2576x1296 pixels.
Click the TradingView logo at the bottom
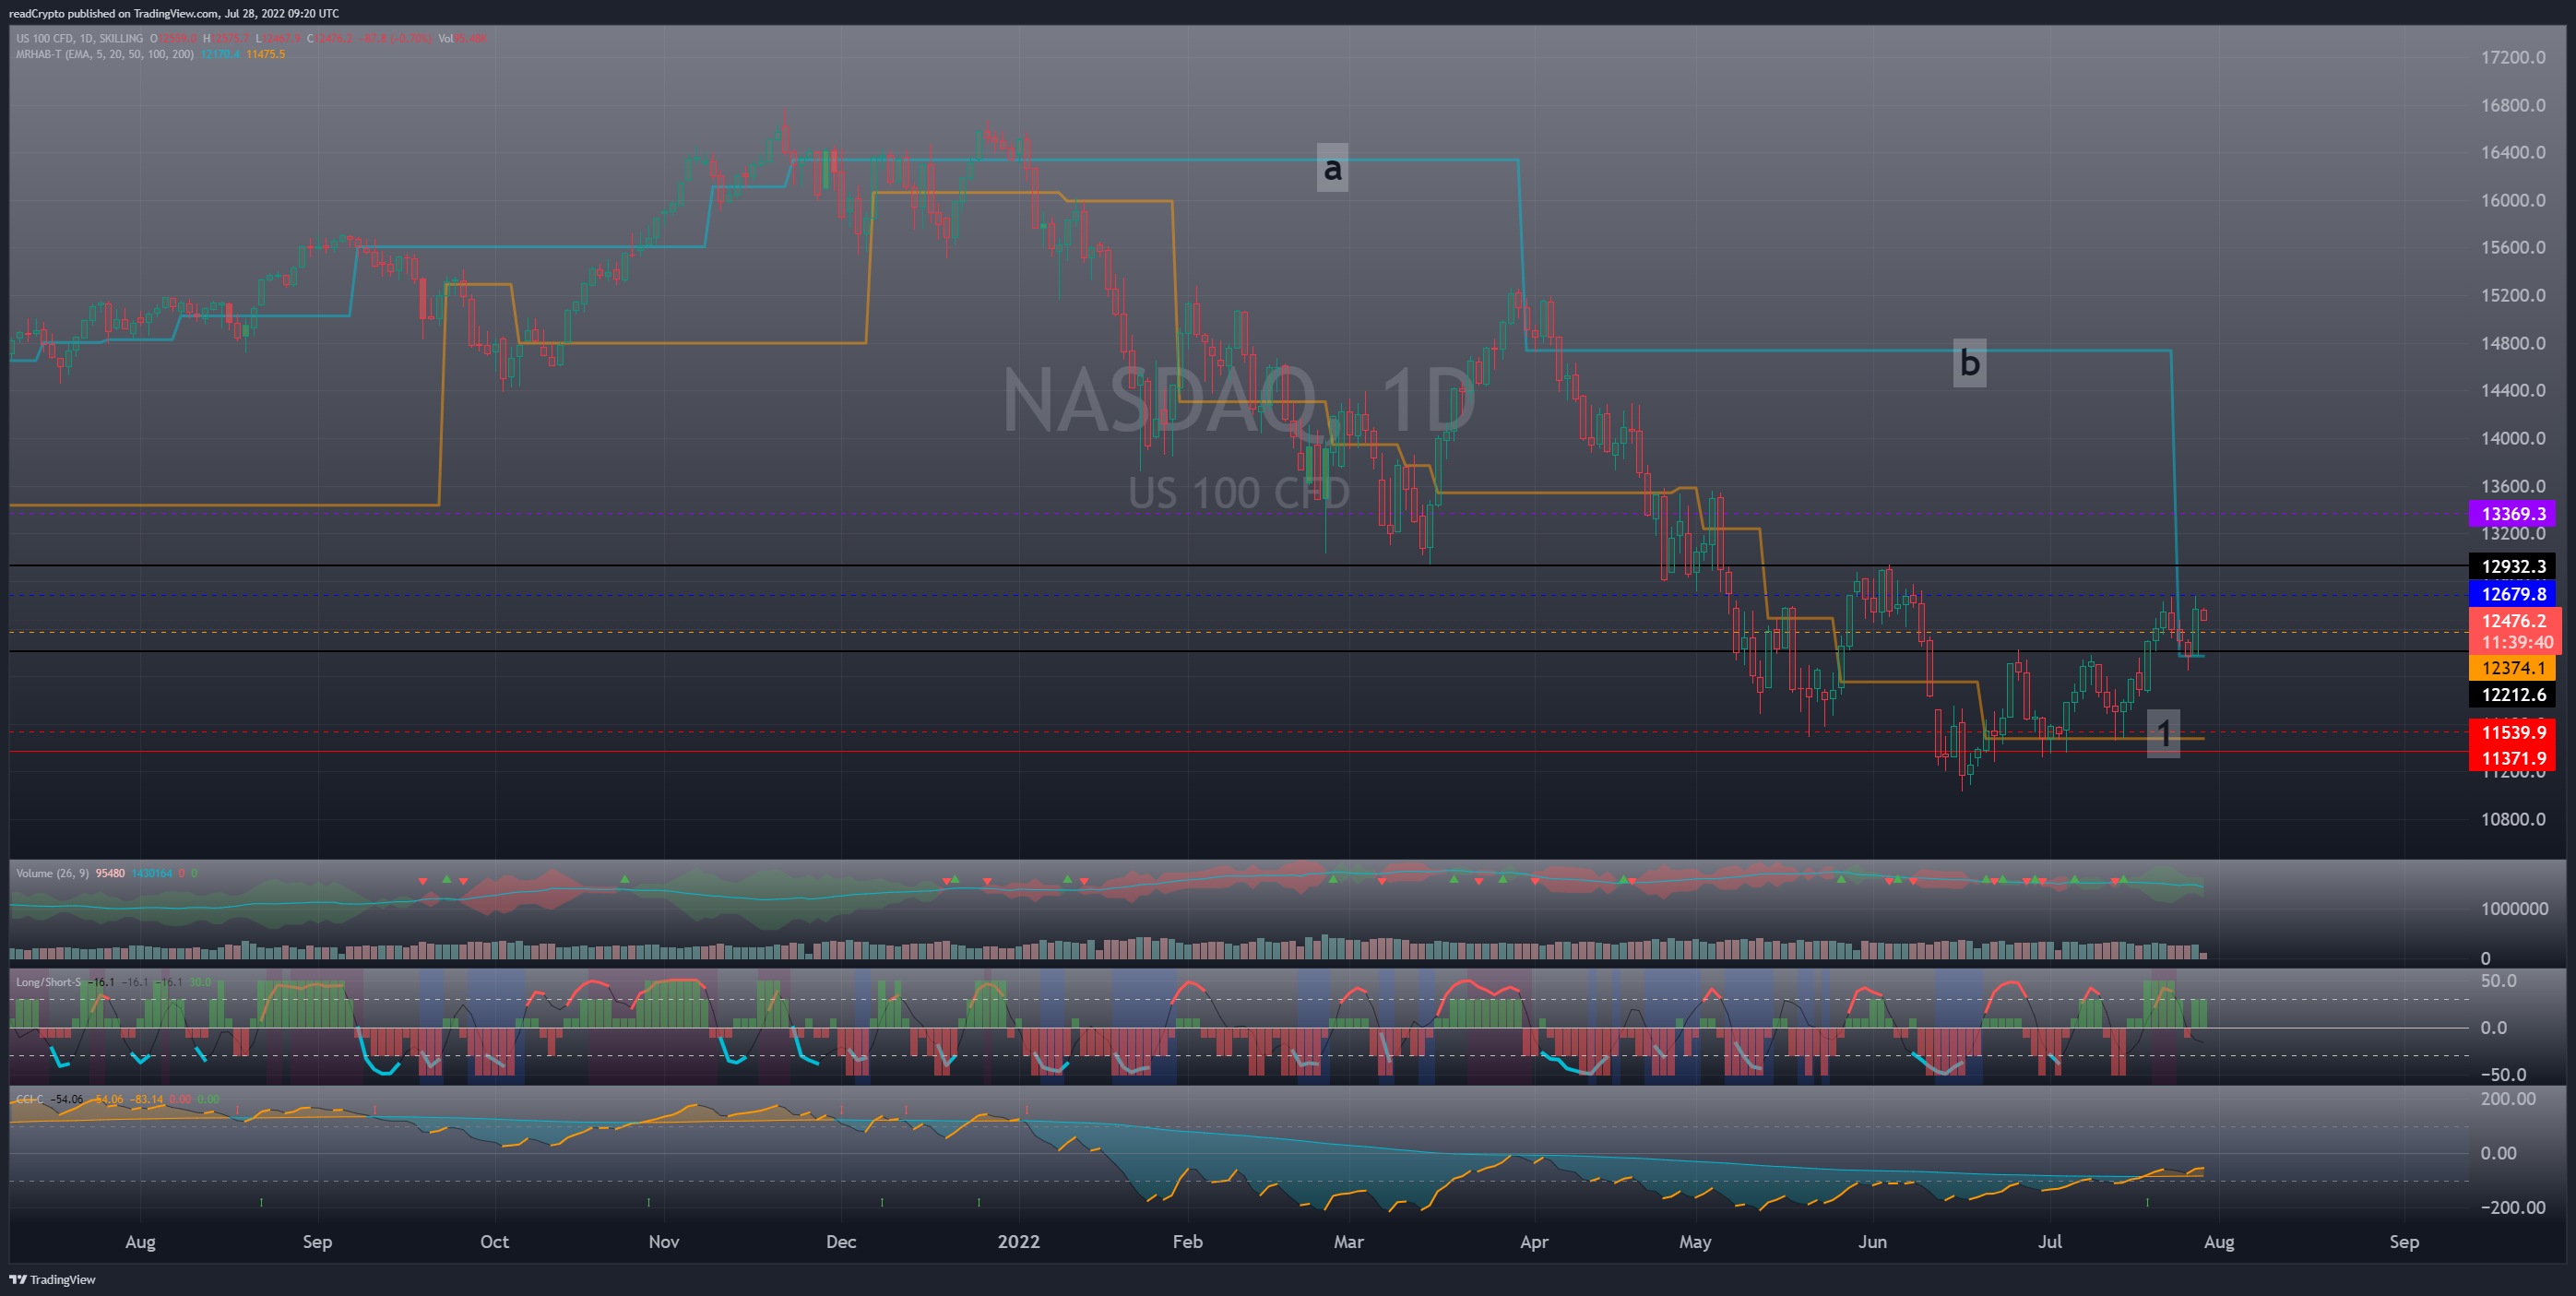coord(52,1279)
